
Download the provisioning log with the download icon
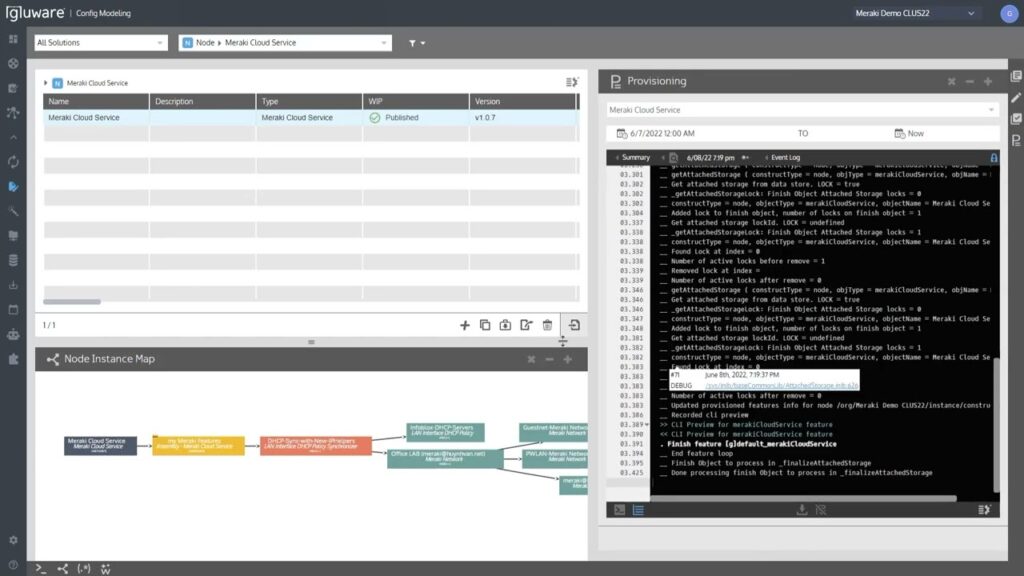coord(802,508)
